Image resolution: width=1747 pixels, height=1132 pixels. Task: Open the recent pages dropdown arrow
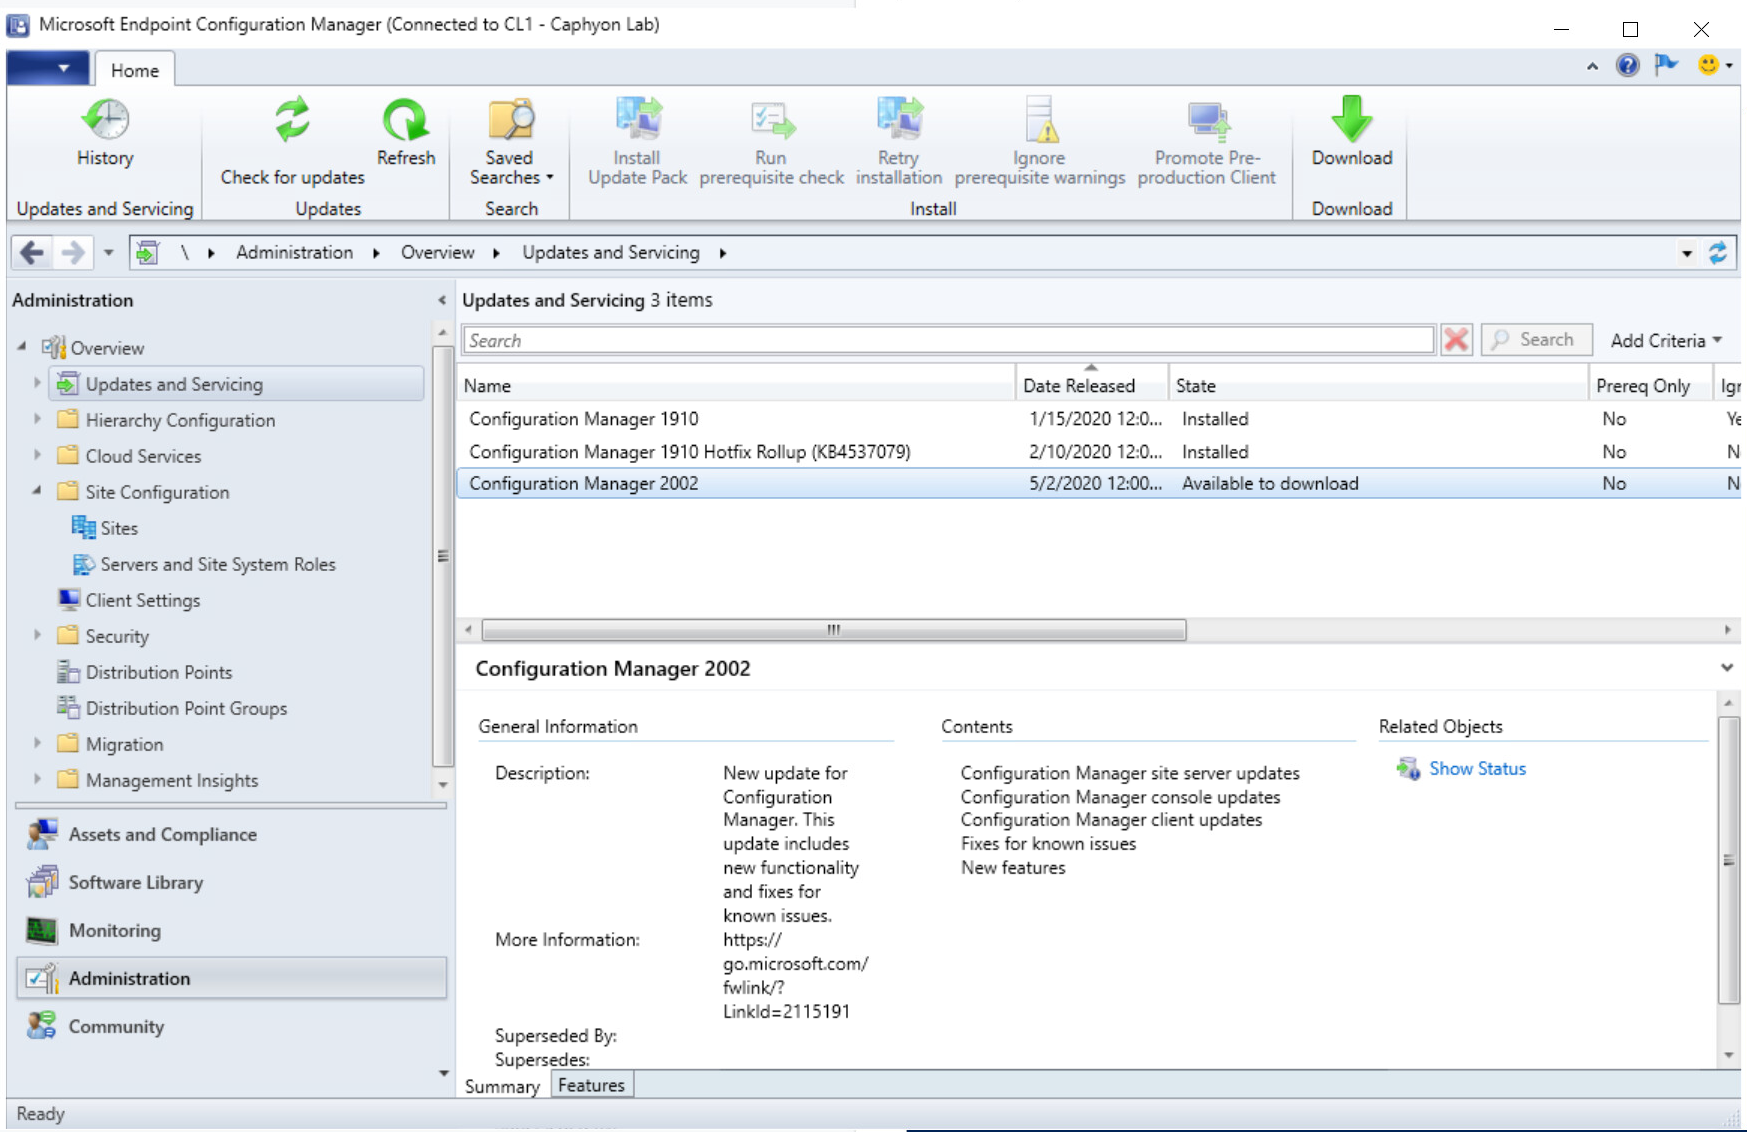(108, 253)
